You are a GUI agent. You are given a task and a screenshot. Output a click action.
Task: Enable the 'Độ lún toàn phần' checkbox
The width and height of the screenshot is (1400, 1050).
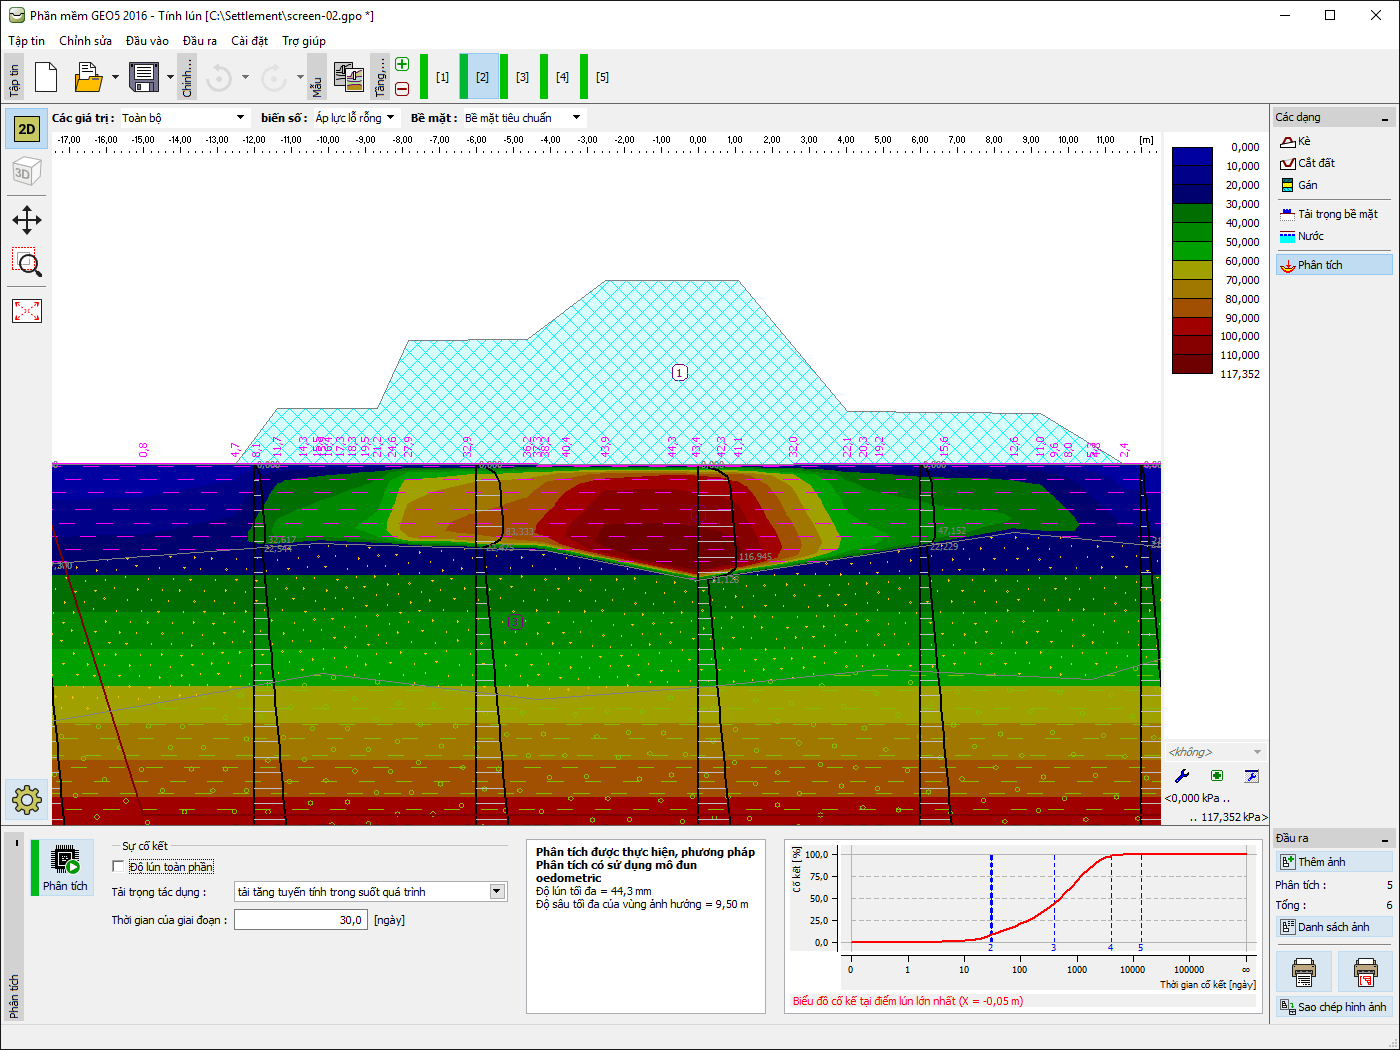point(119,867)
